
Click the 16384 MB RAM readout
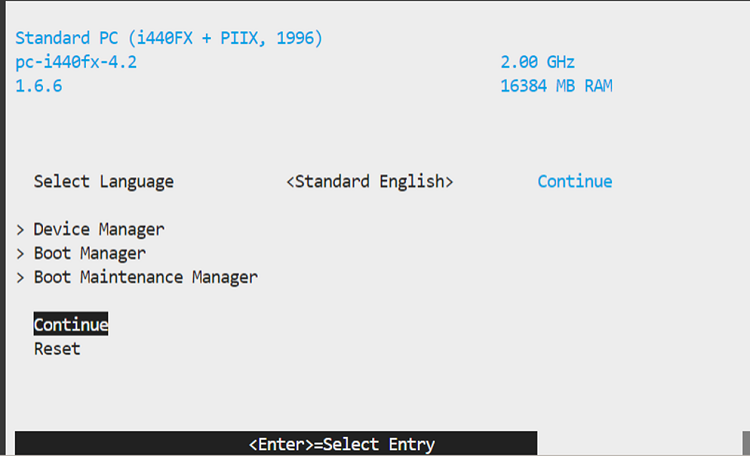pos(556,86)
